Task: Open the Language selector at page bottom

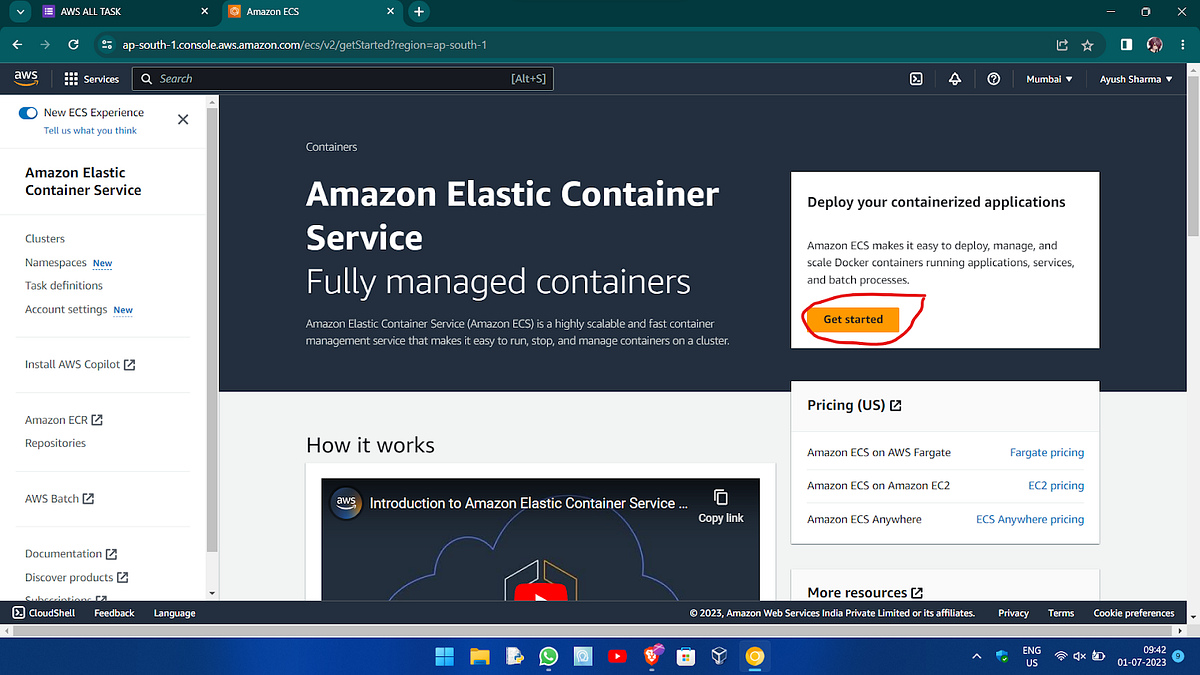Action: tap(174, 612)
